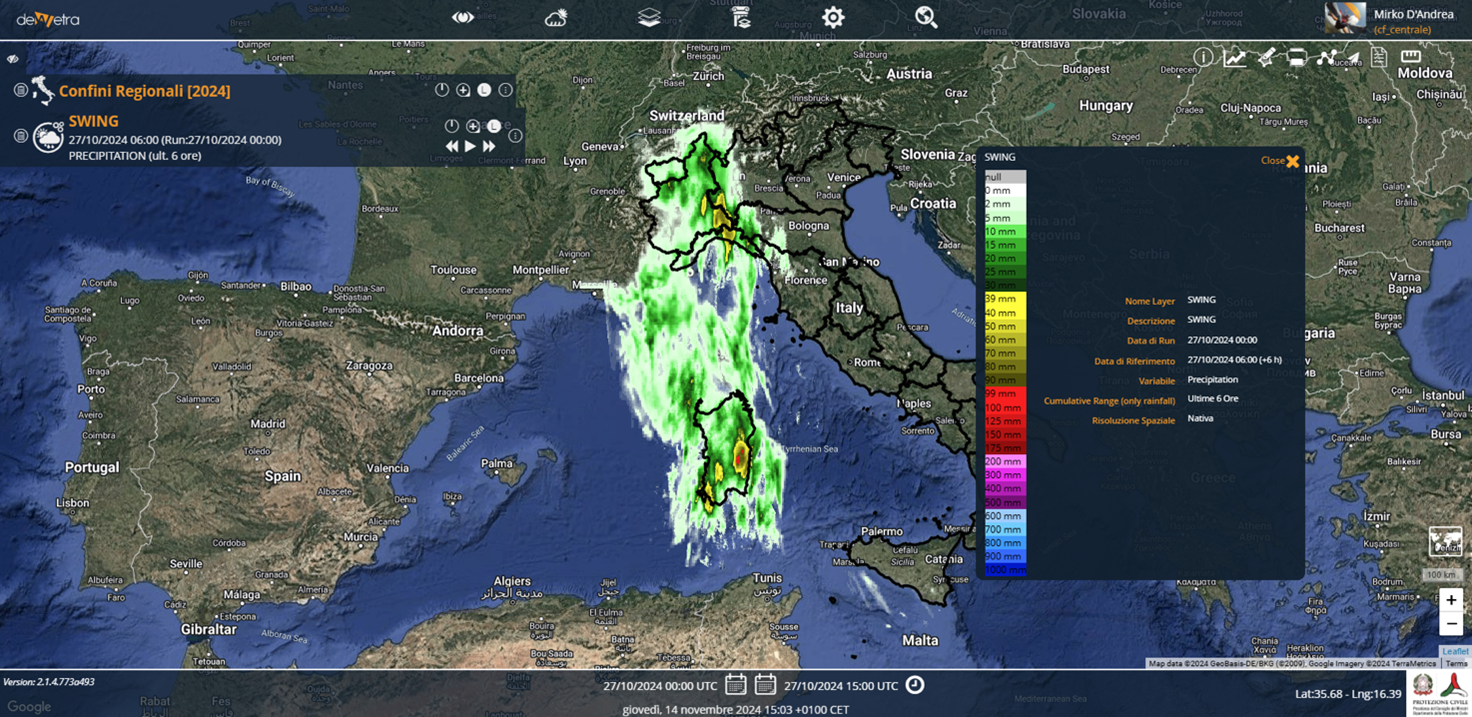
Task: Toggle power for Confini Regionali layer
Action: point(442,90)
